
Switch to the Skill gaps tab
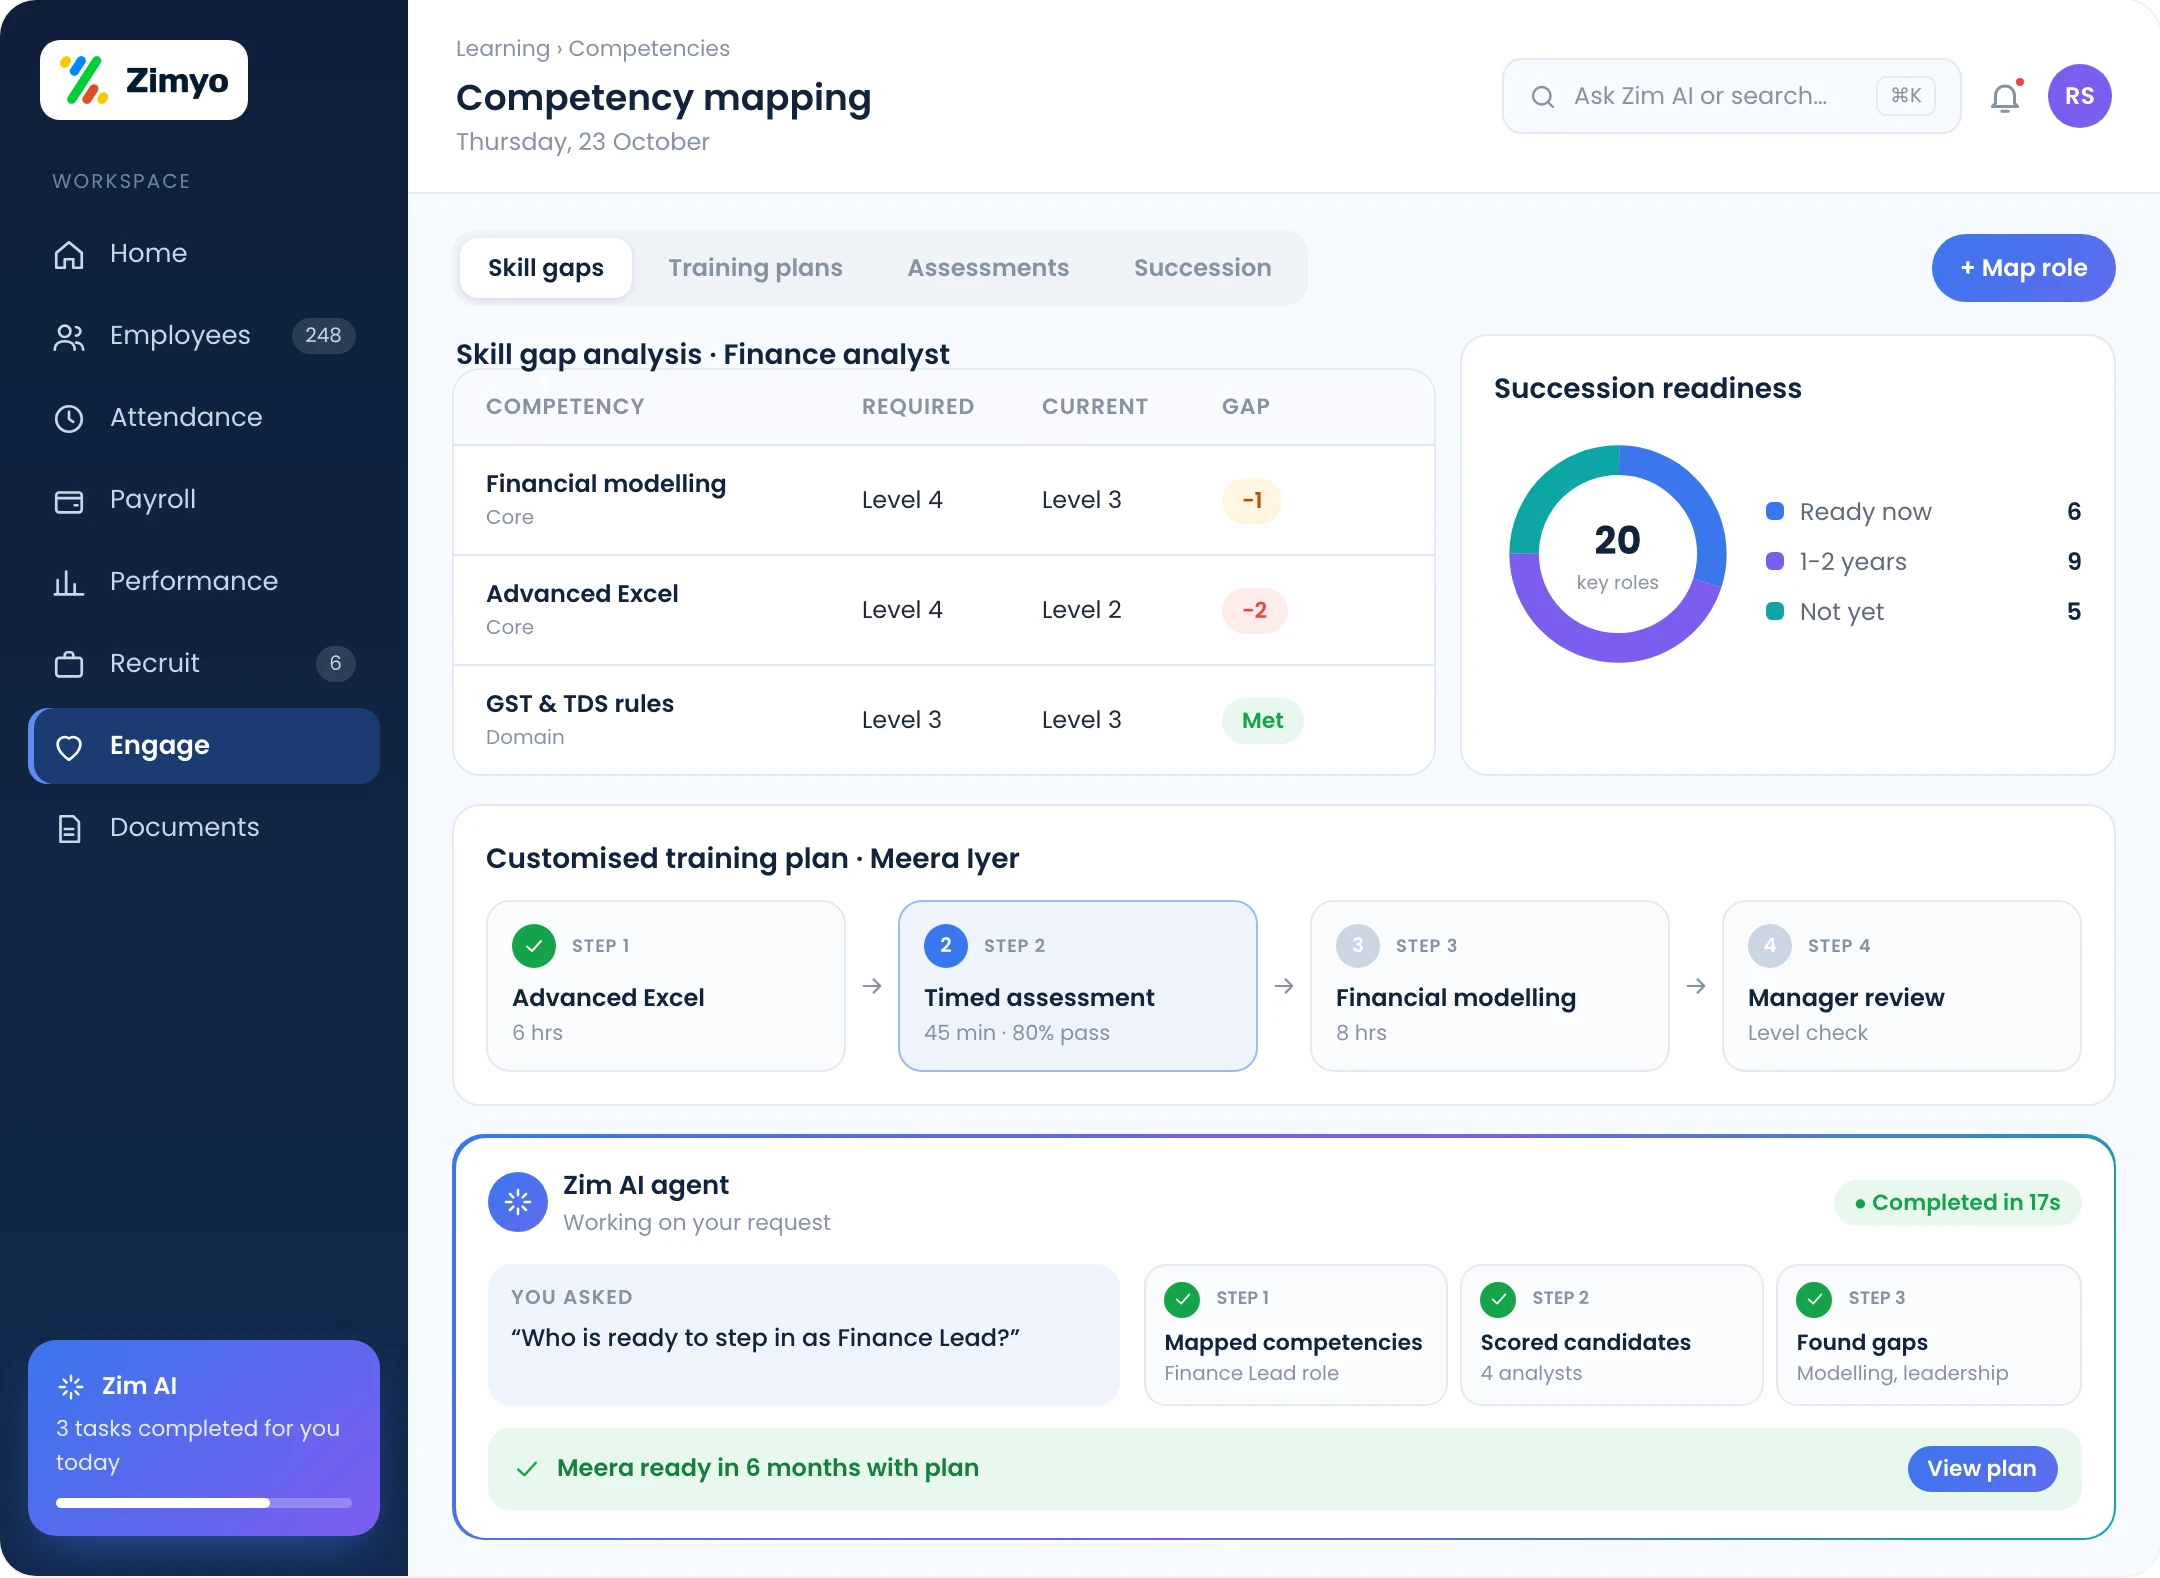click(x=546, y=268)
